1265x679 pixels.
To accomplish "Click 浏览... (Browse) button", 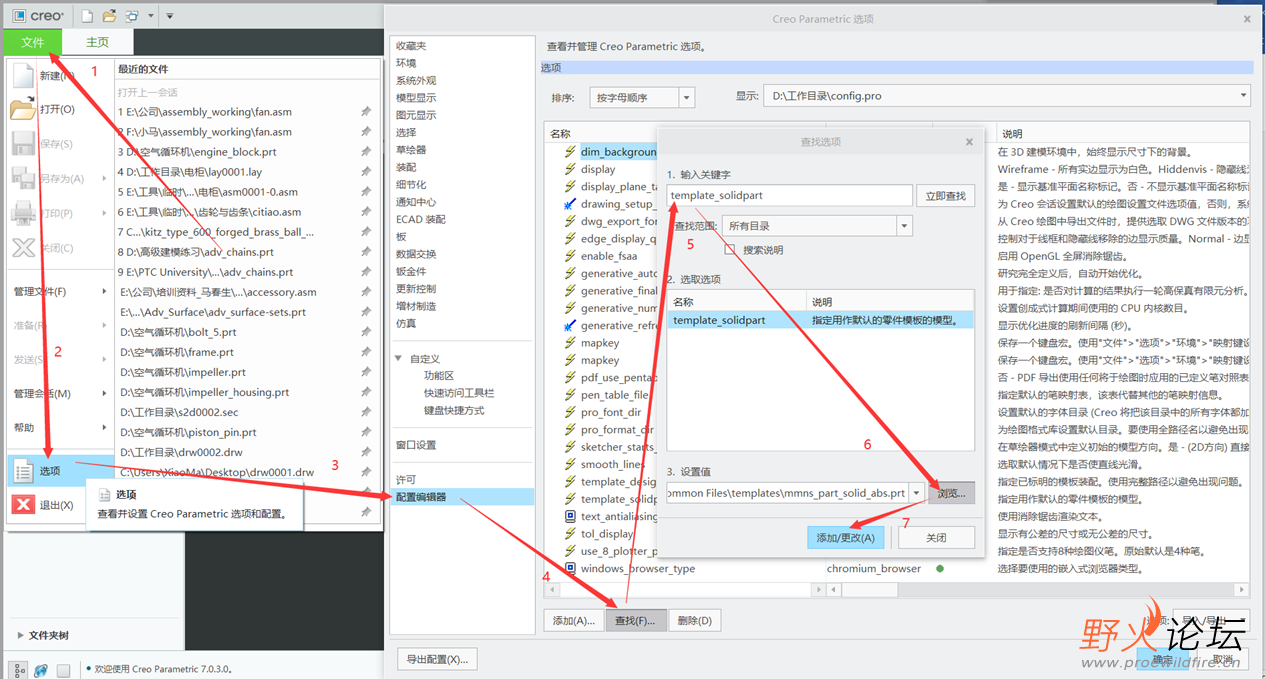I will [x=951, y=492].
